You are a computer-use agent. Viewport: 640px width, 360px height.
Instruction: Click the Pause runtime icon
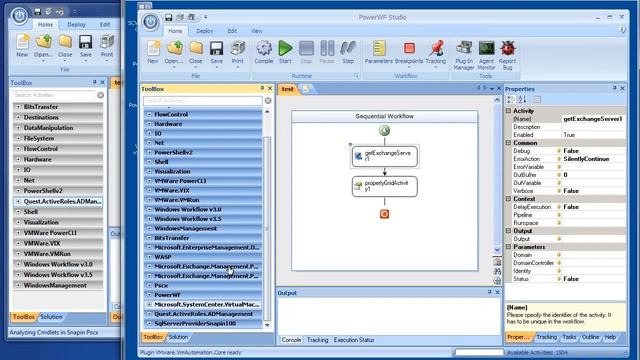[327, 48]
